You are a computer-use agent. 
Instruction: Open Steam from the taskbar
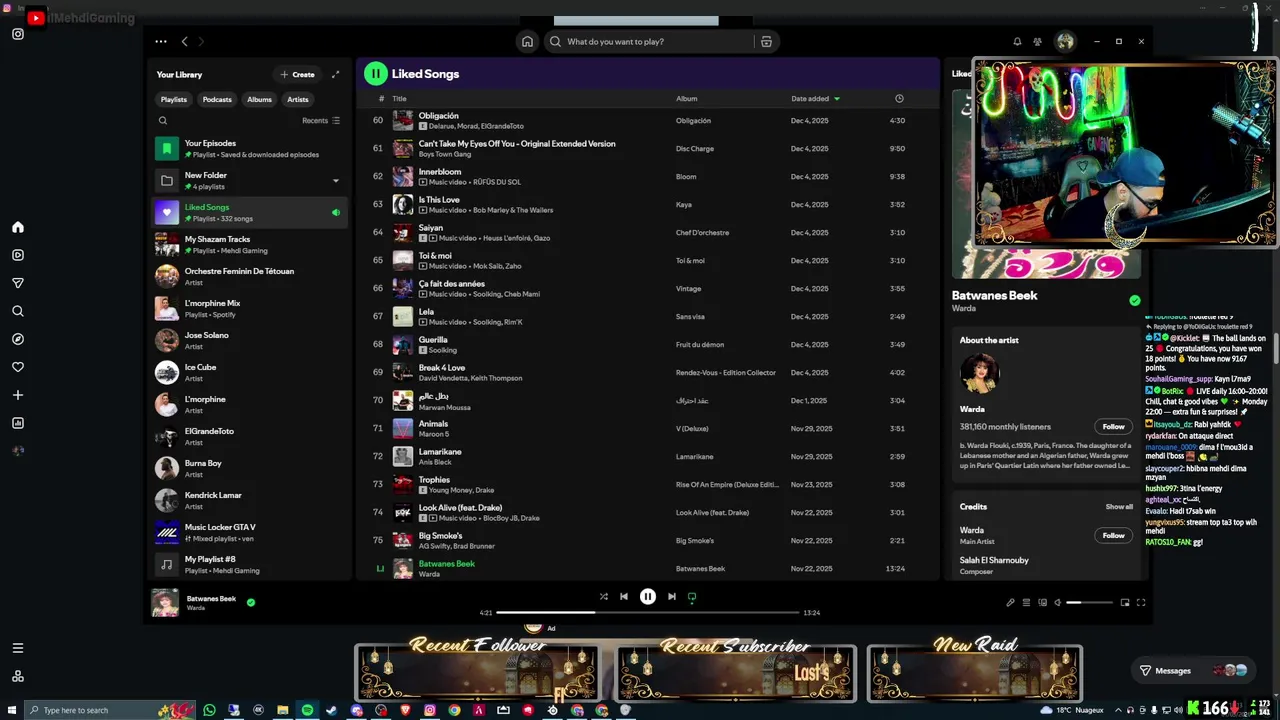[x=332, y=710]
